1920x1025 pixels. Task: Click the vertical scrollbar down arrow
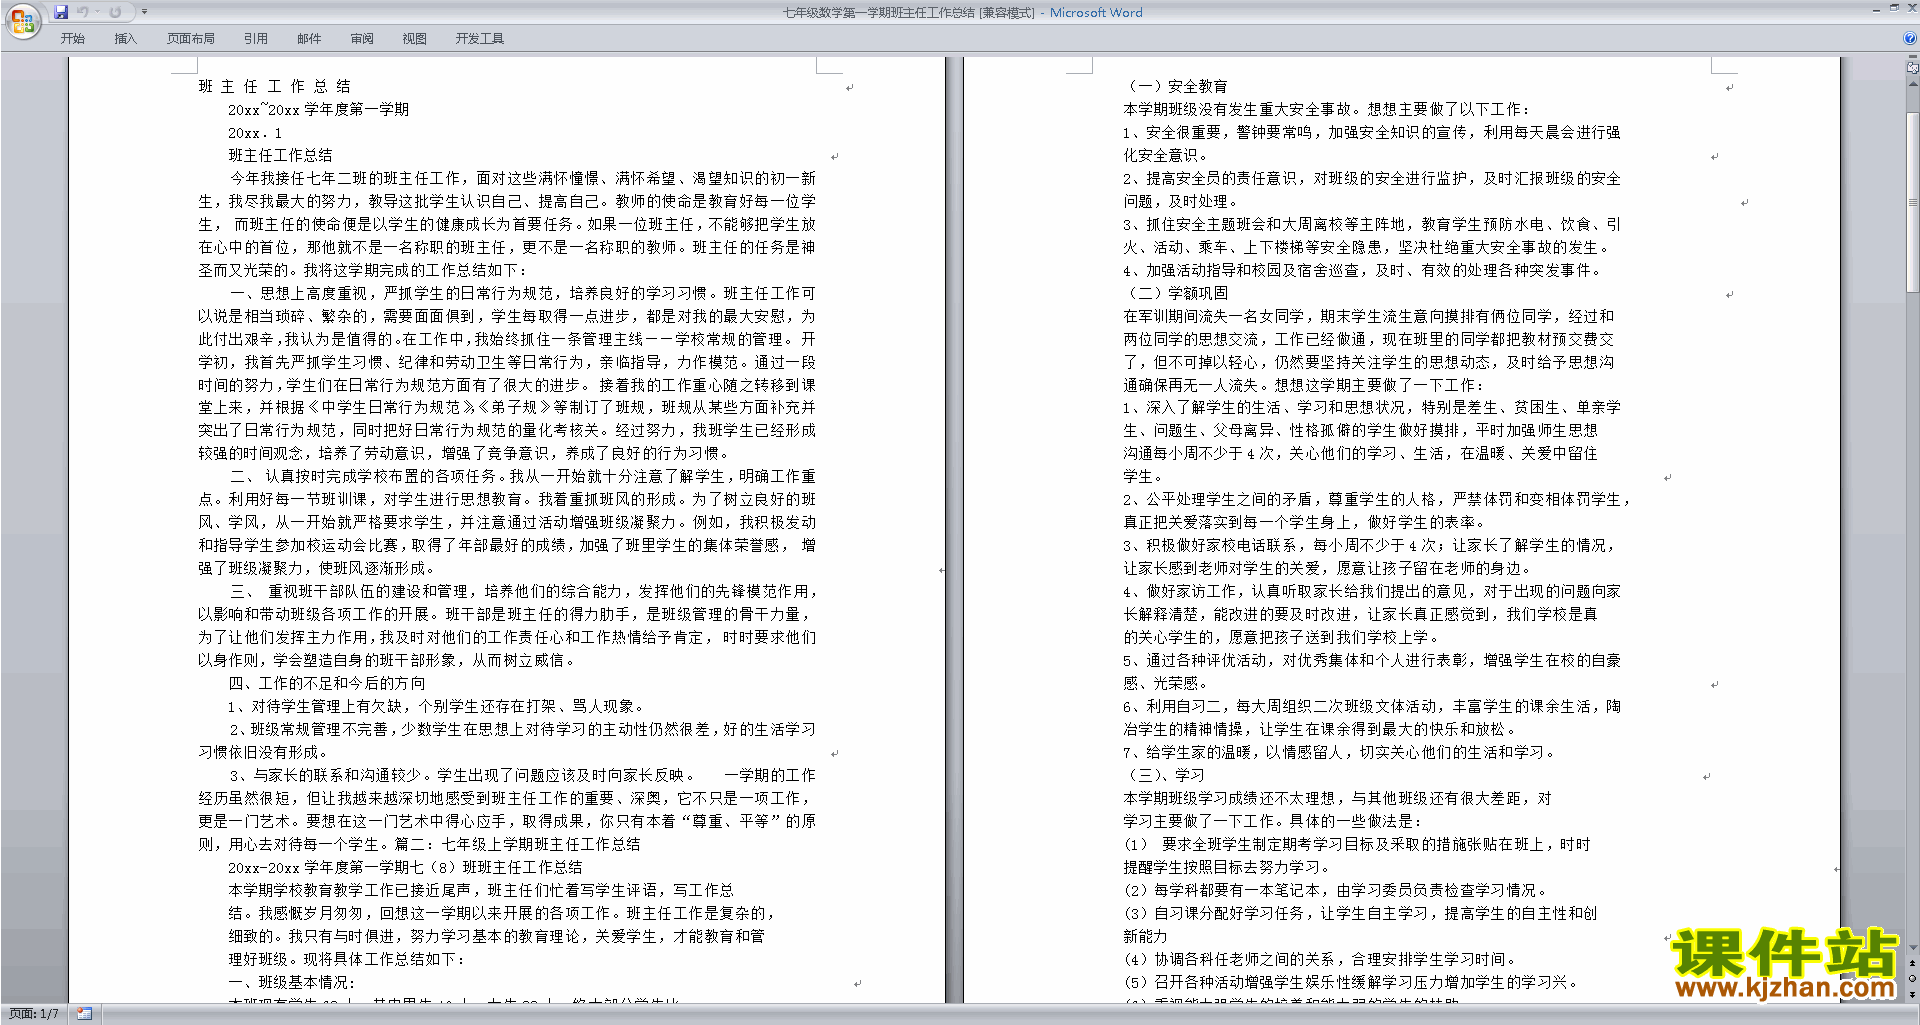click(1913, 947)
